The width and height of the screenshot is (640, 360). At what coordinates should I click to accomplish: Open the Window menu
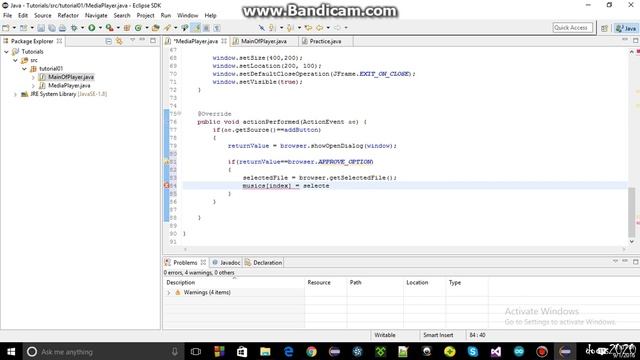[187, 16]
